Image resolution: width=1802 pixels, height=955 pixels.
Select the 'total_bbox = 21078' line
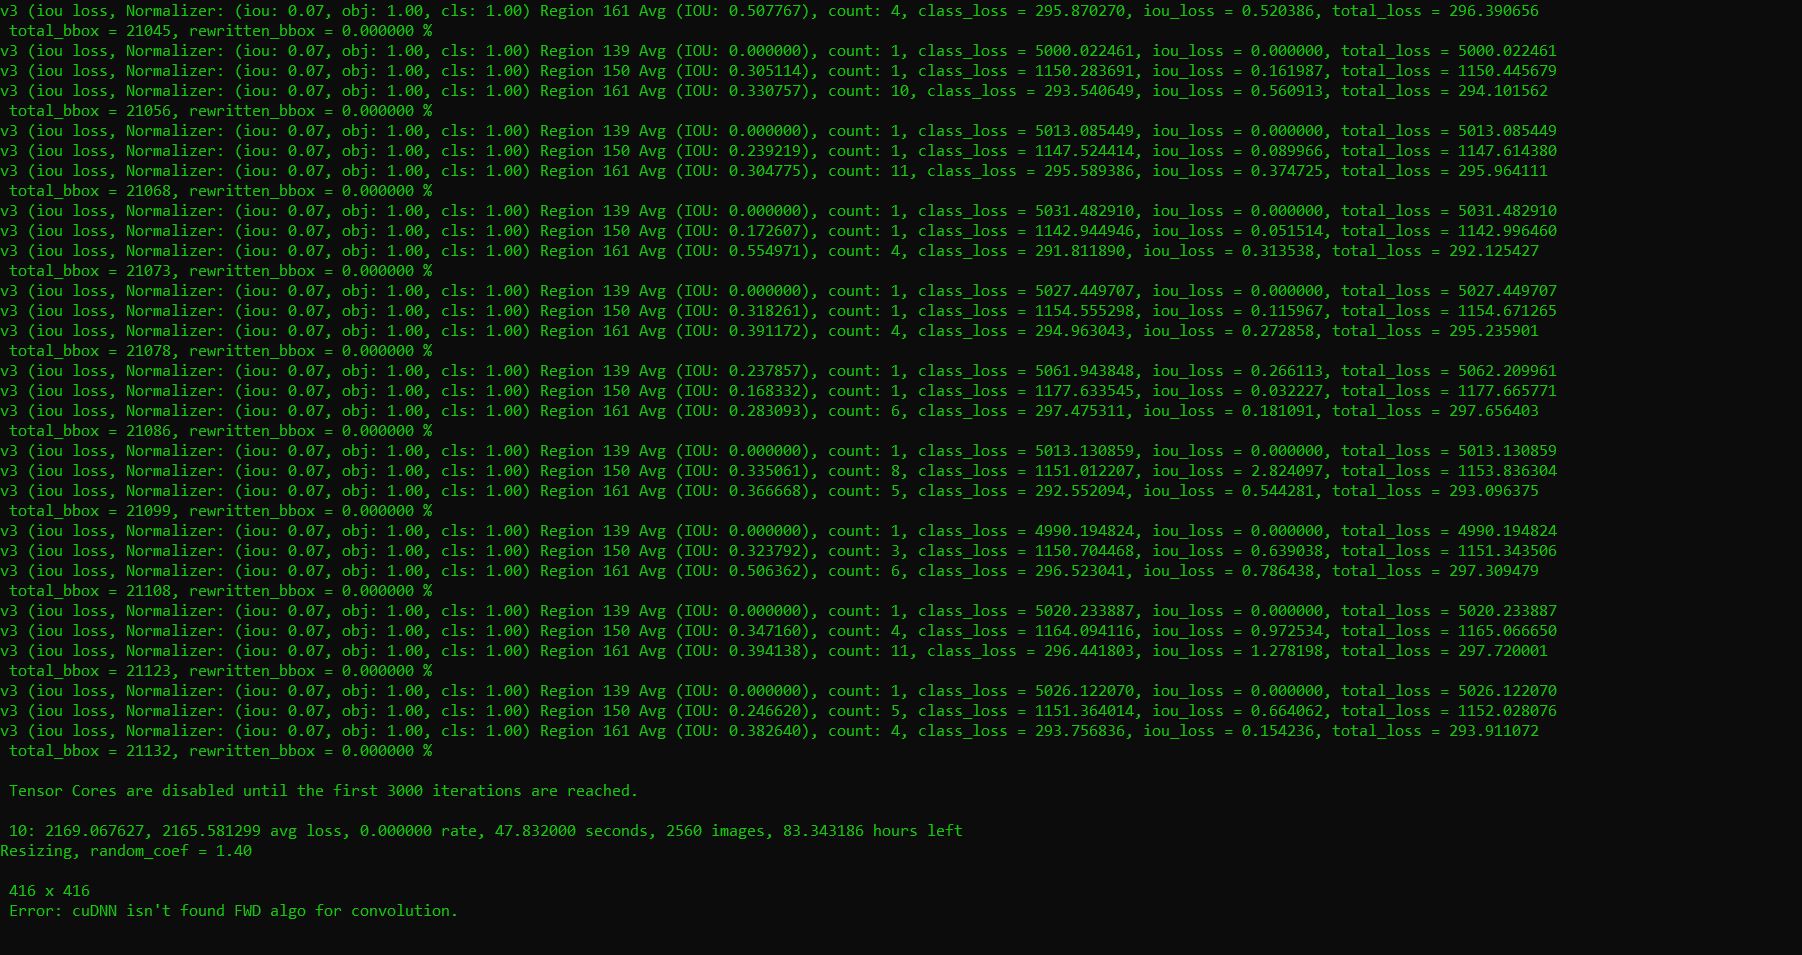(221, 351)
